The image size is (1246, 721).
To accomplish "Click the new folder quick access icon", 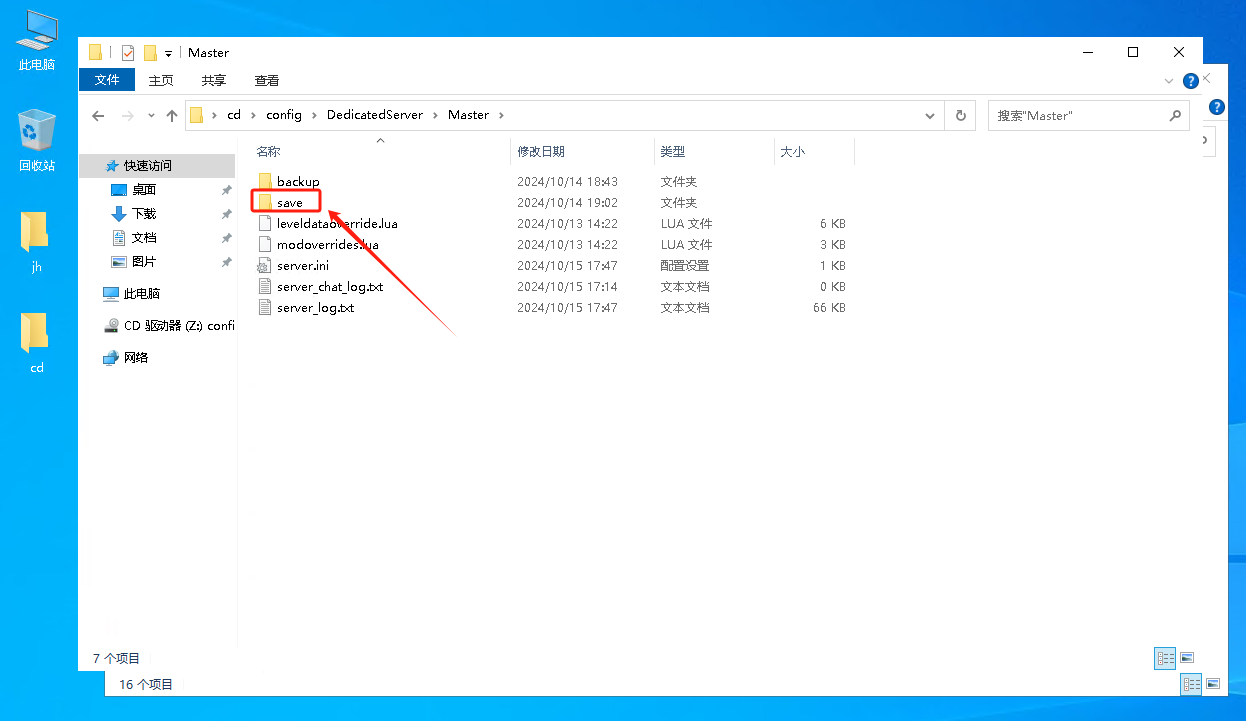I will (x=150, y=53).
